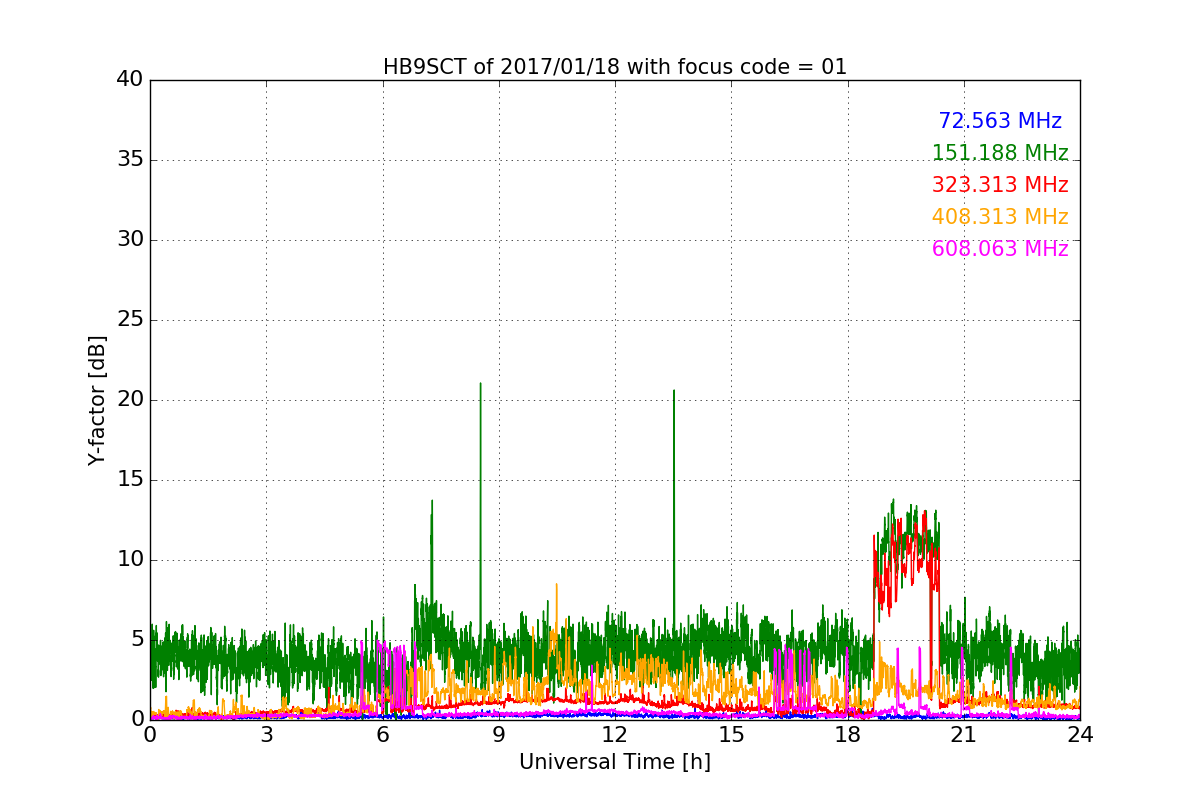Viewport: 1200px width, 800px height.
Task: Click the x-axis tick label '9'
Action: (499, 734)
